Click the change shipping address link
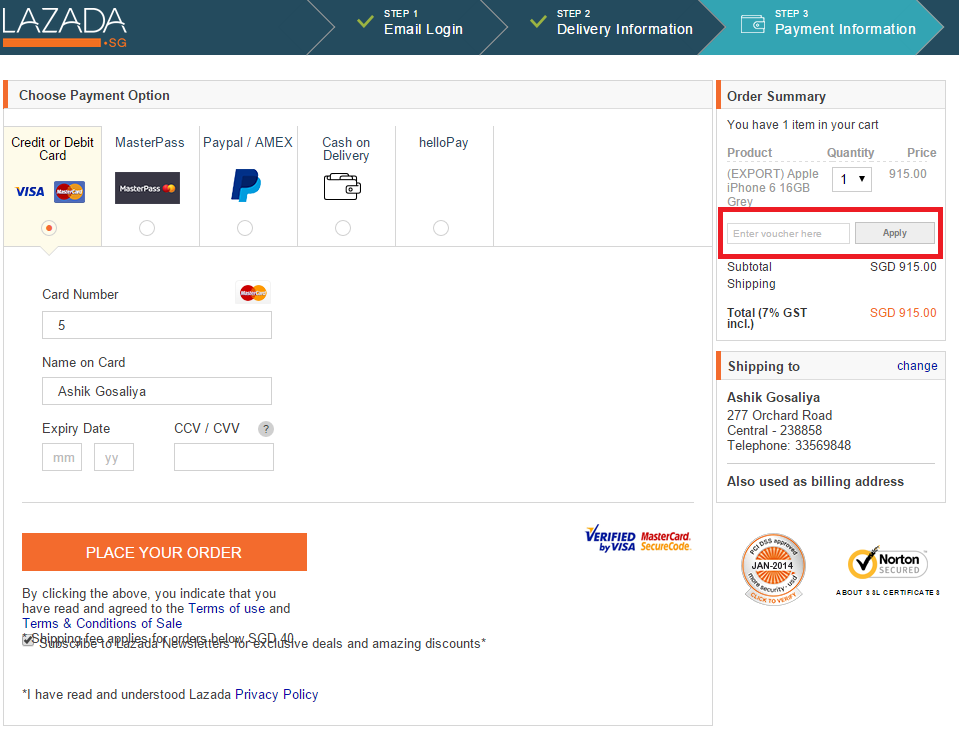Screen dimensions: 959x747 [x=917, y=366]
